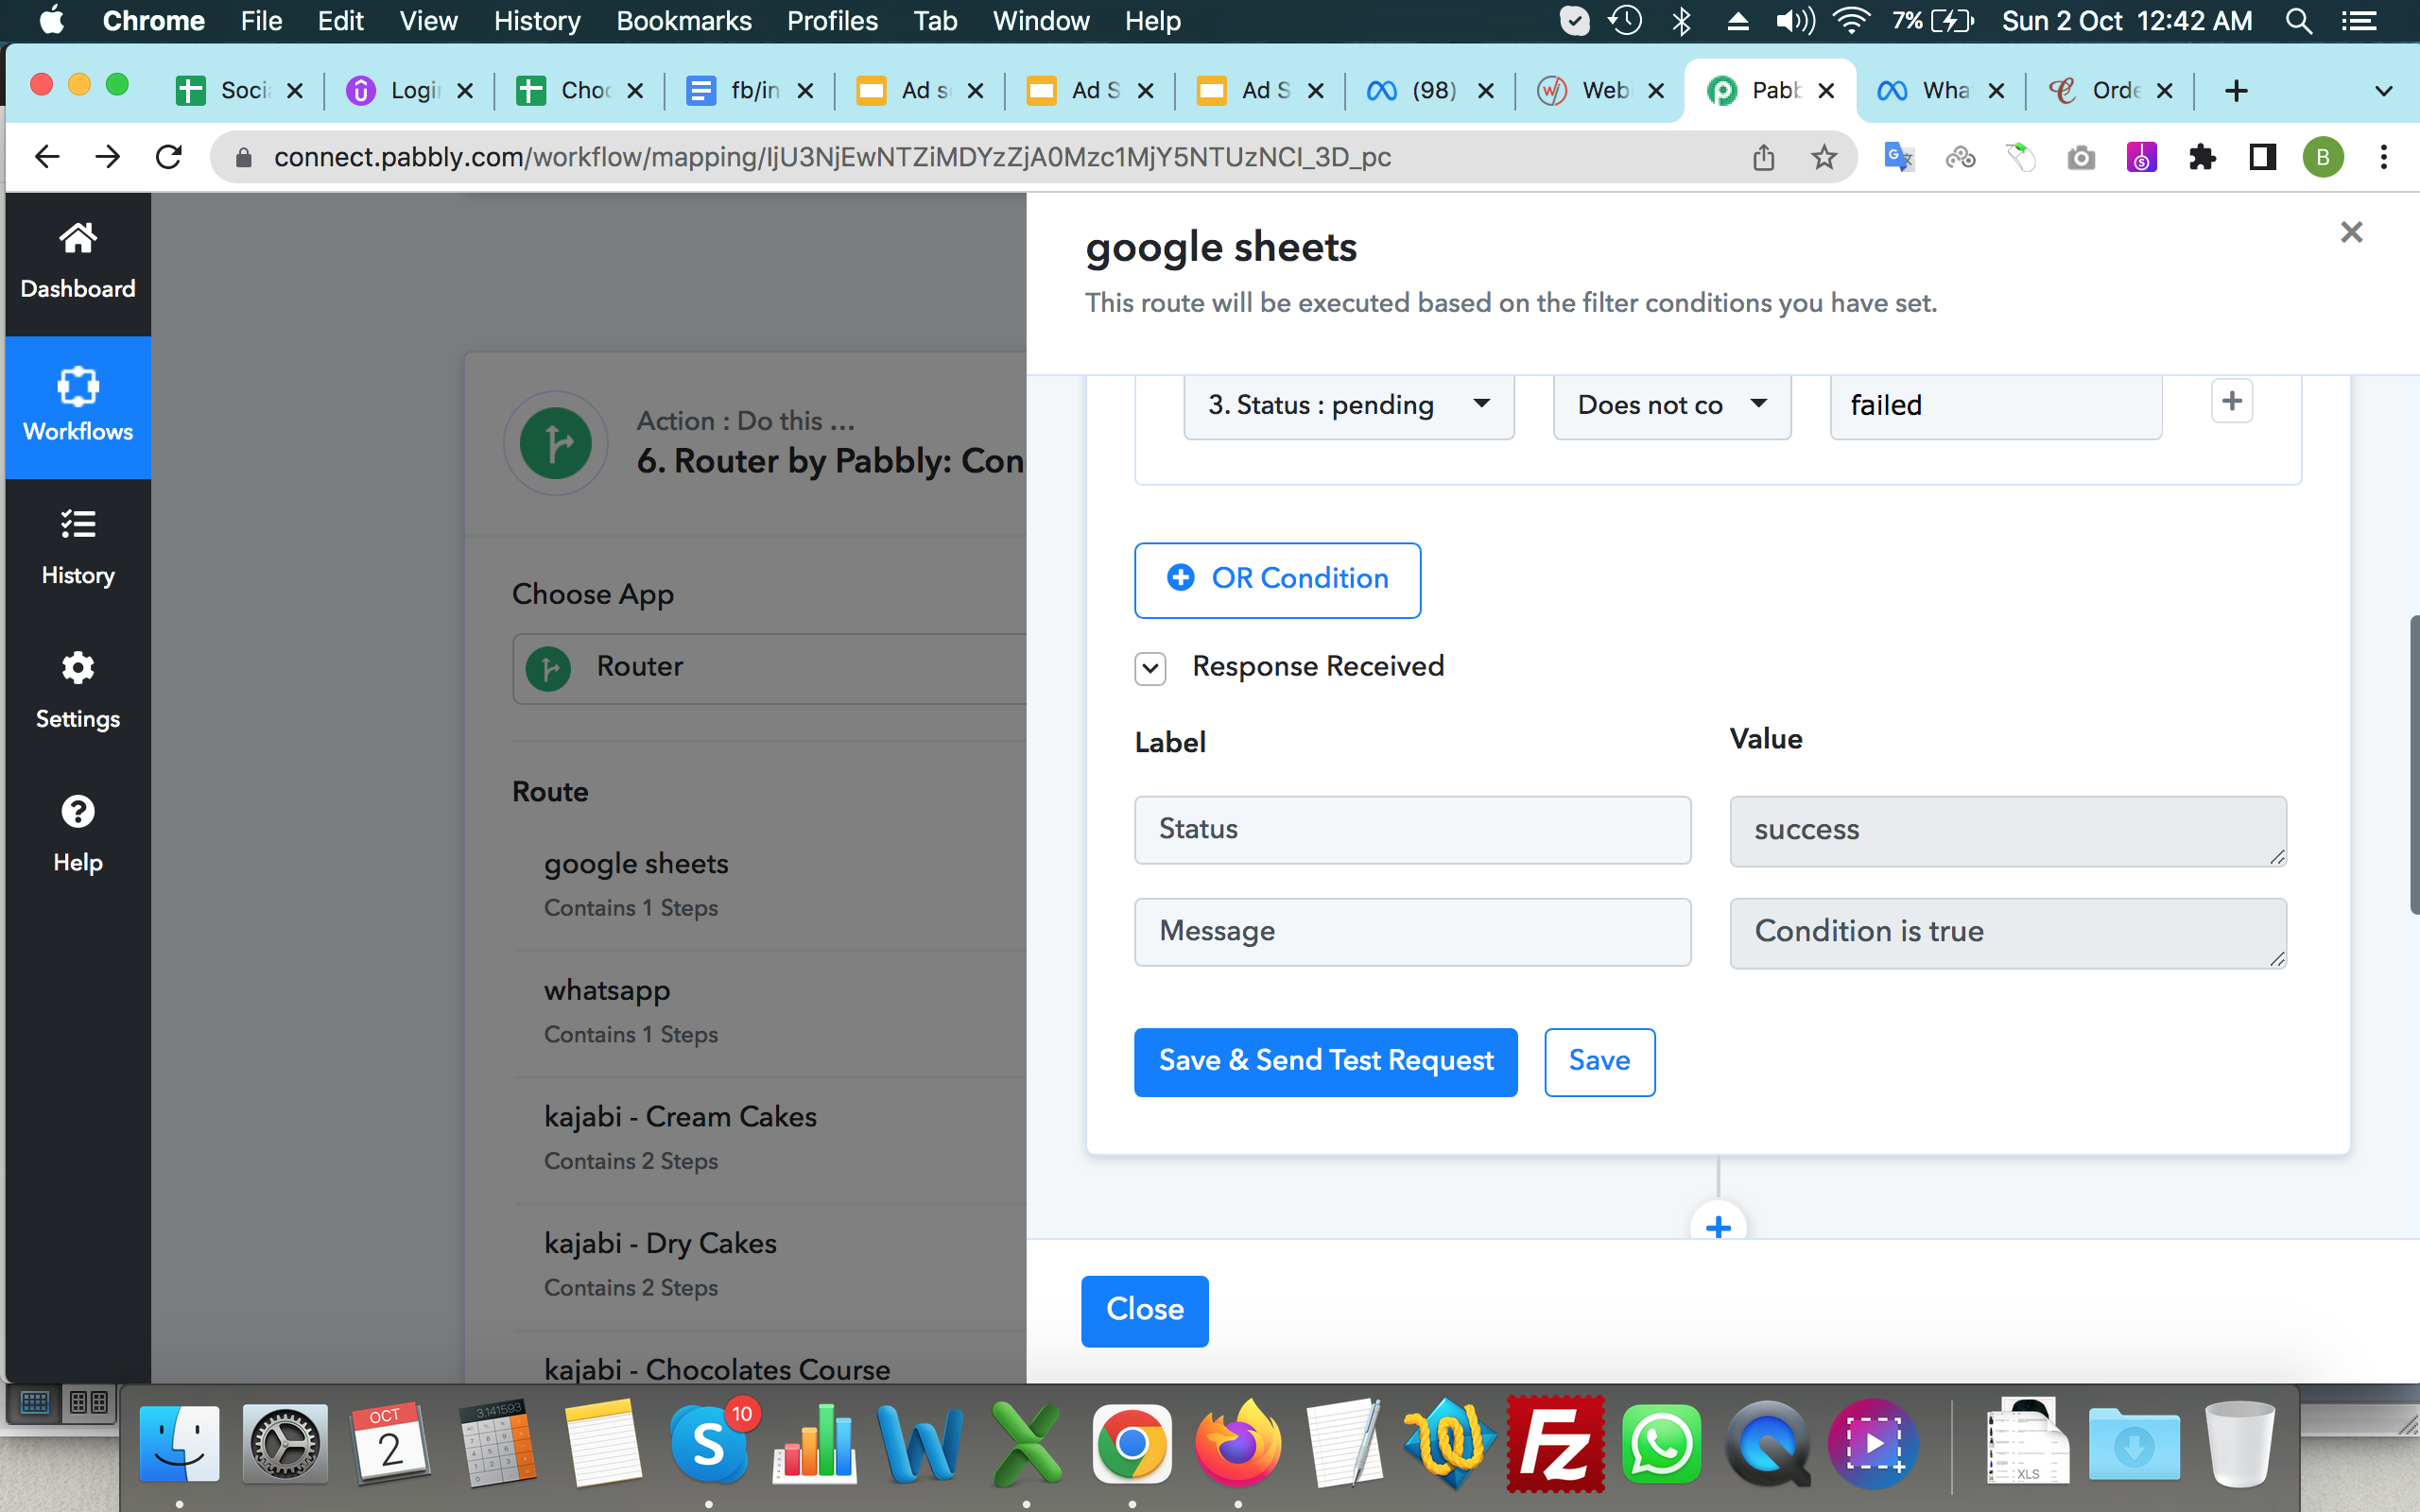
Task: Close the google sheets route panel
Action: [2351, 232]
